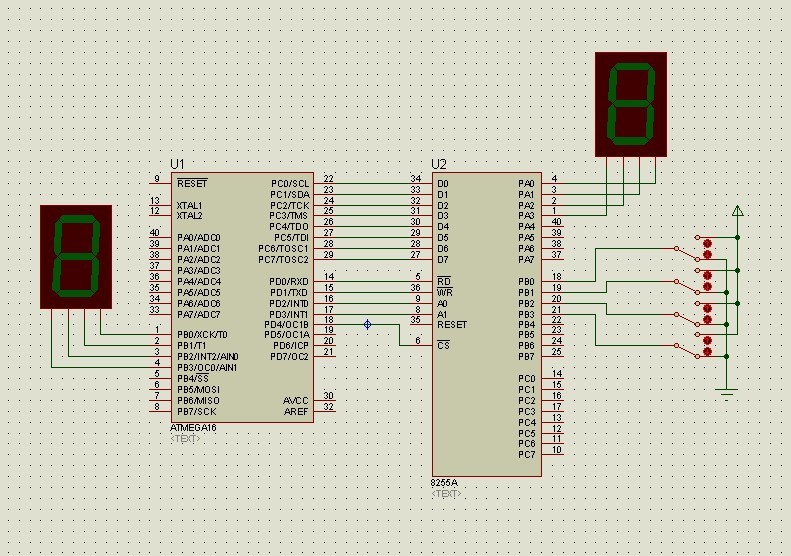Toggle the second switch's lower red actuator
The height and width of the screenshot is (556, 791).
tap(707, 287)
